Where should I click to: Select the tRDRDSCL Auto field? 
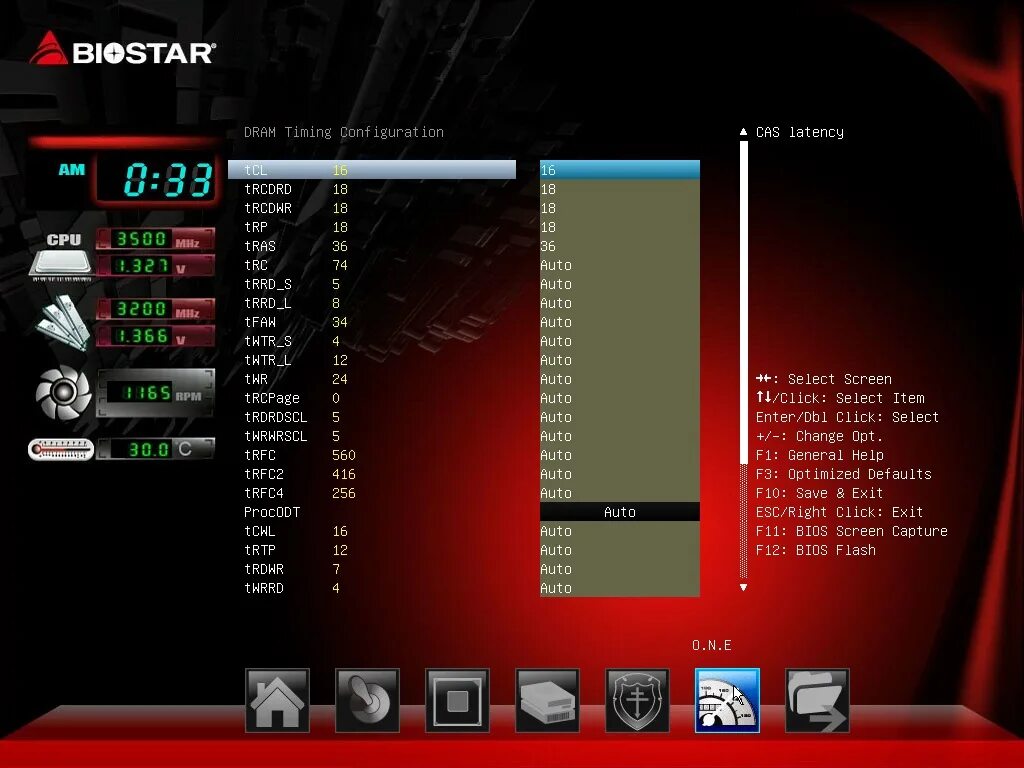[x=620, y=417]
